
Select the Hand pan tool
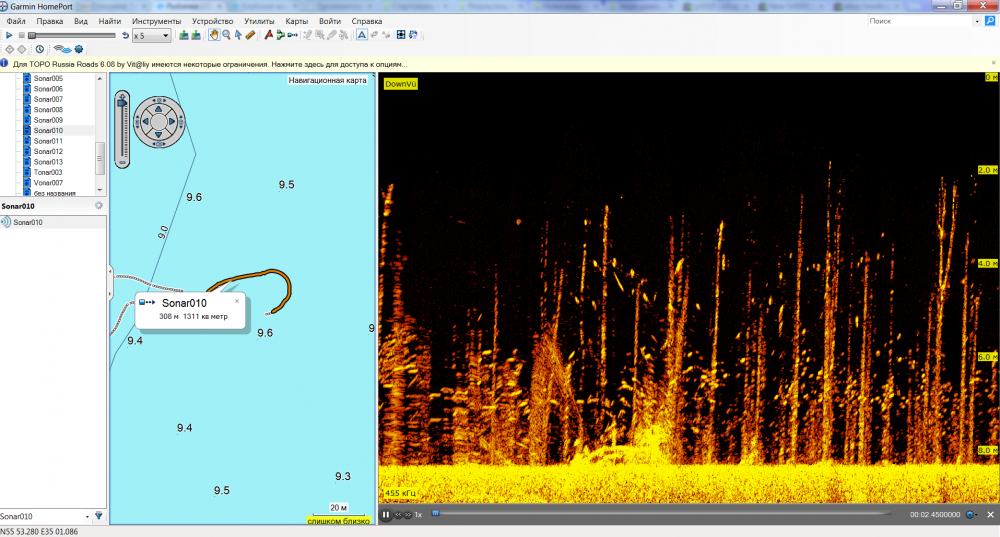(x=214, y=35)
